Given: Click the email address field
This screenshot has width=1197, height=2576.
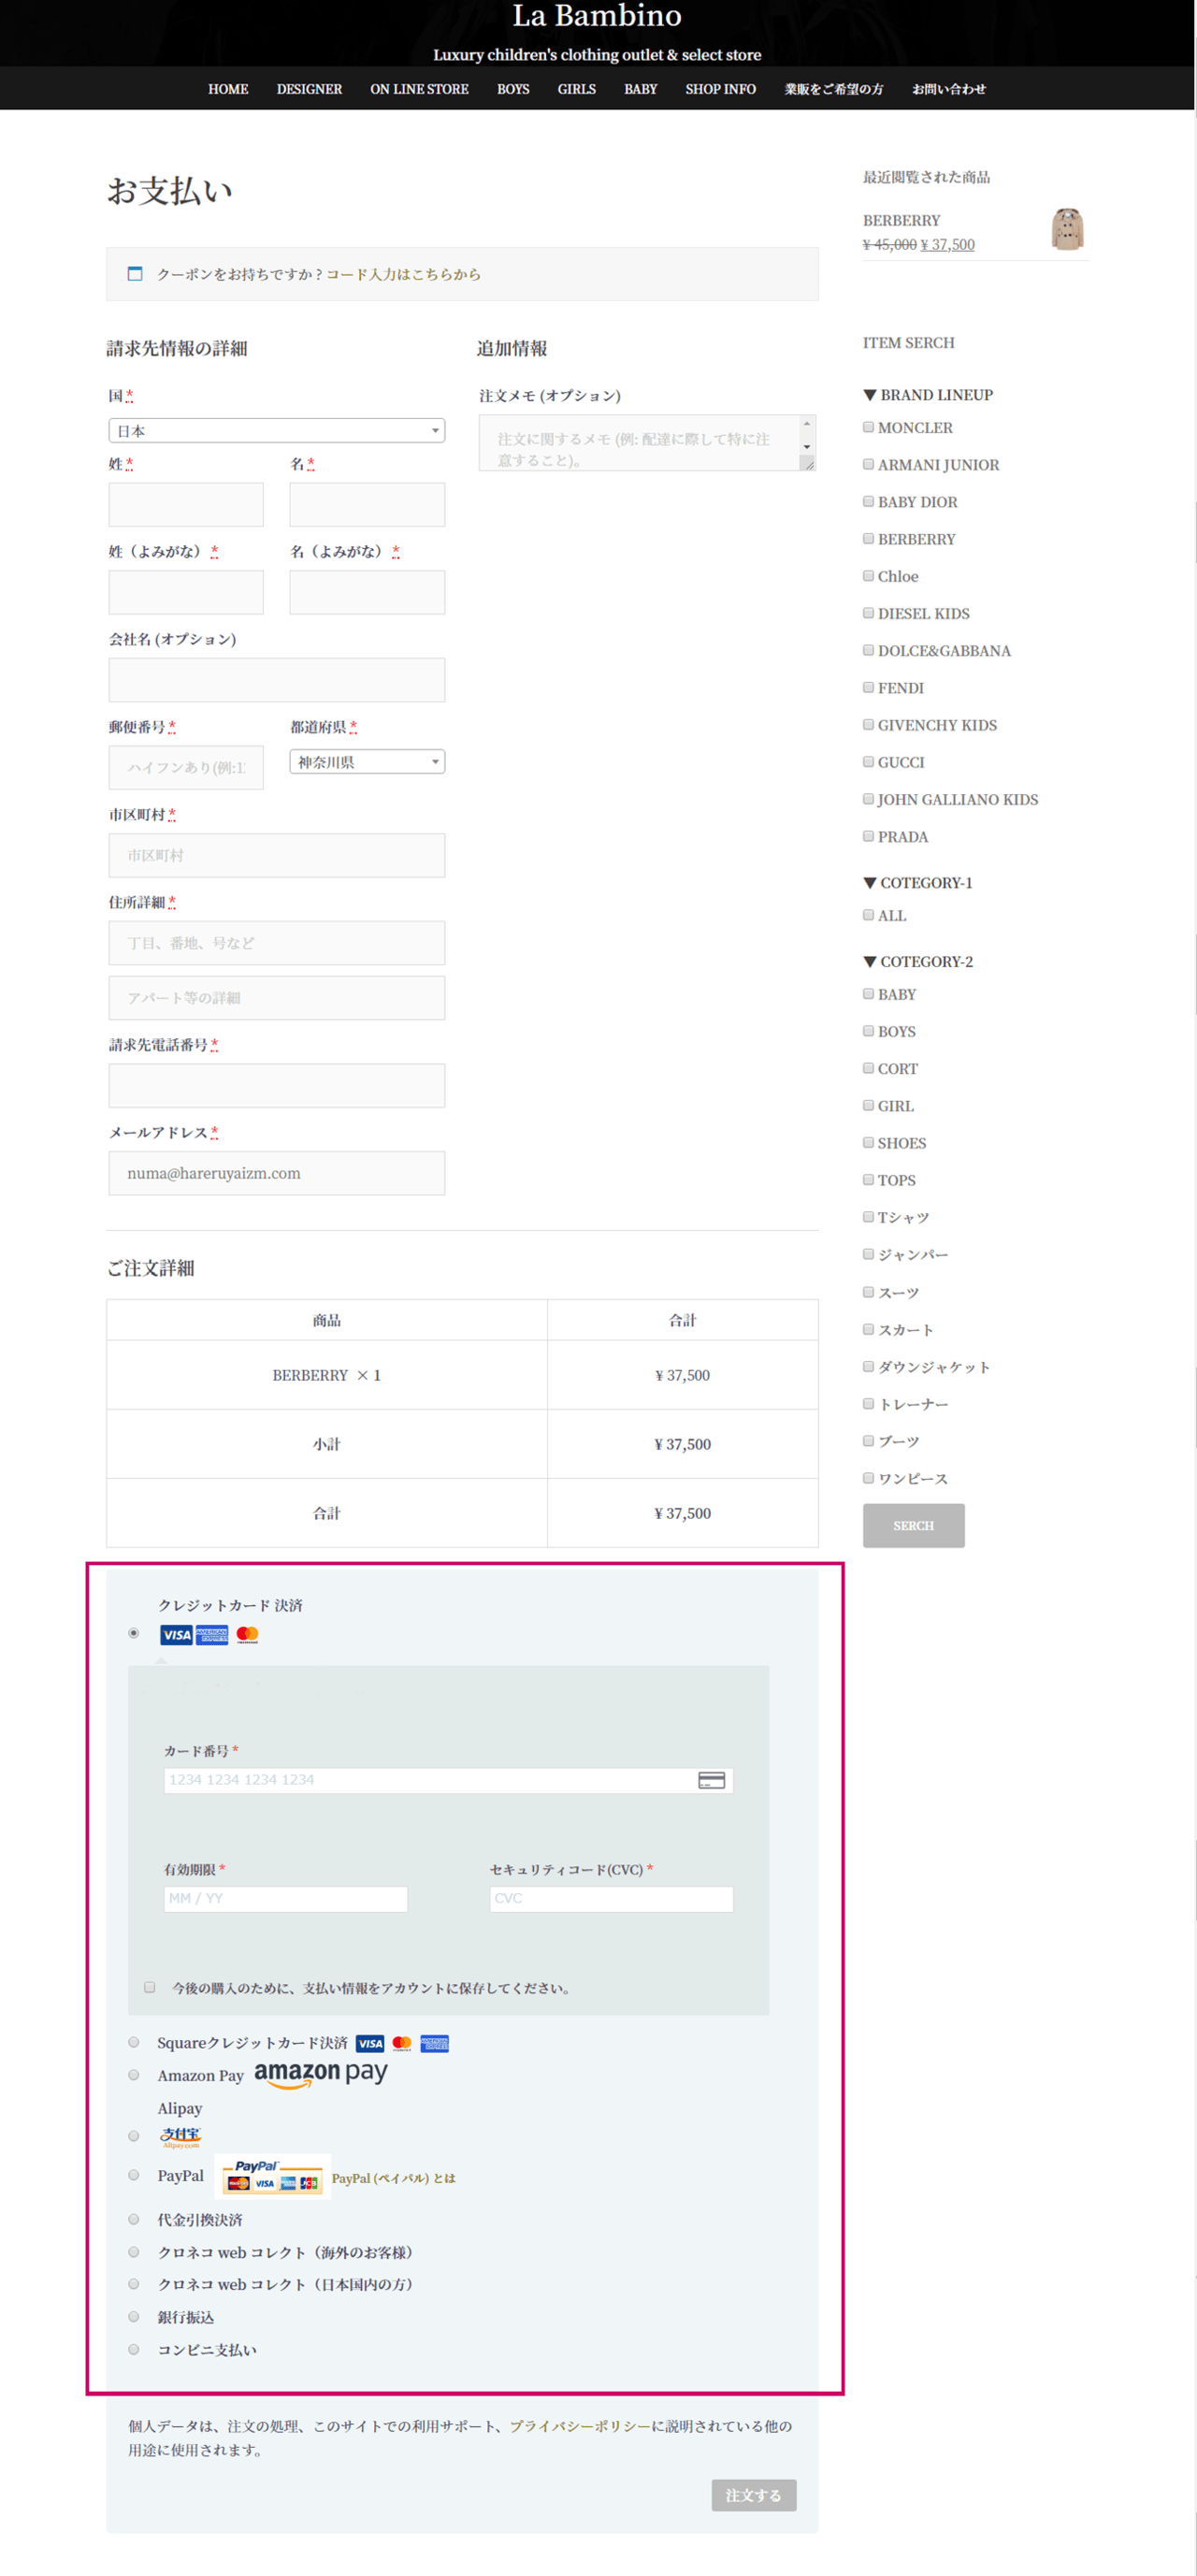Looking at the screenshot, I should pos(277,1173).
